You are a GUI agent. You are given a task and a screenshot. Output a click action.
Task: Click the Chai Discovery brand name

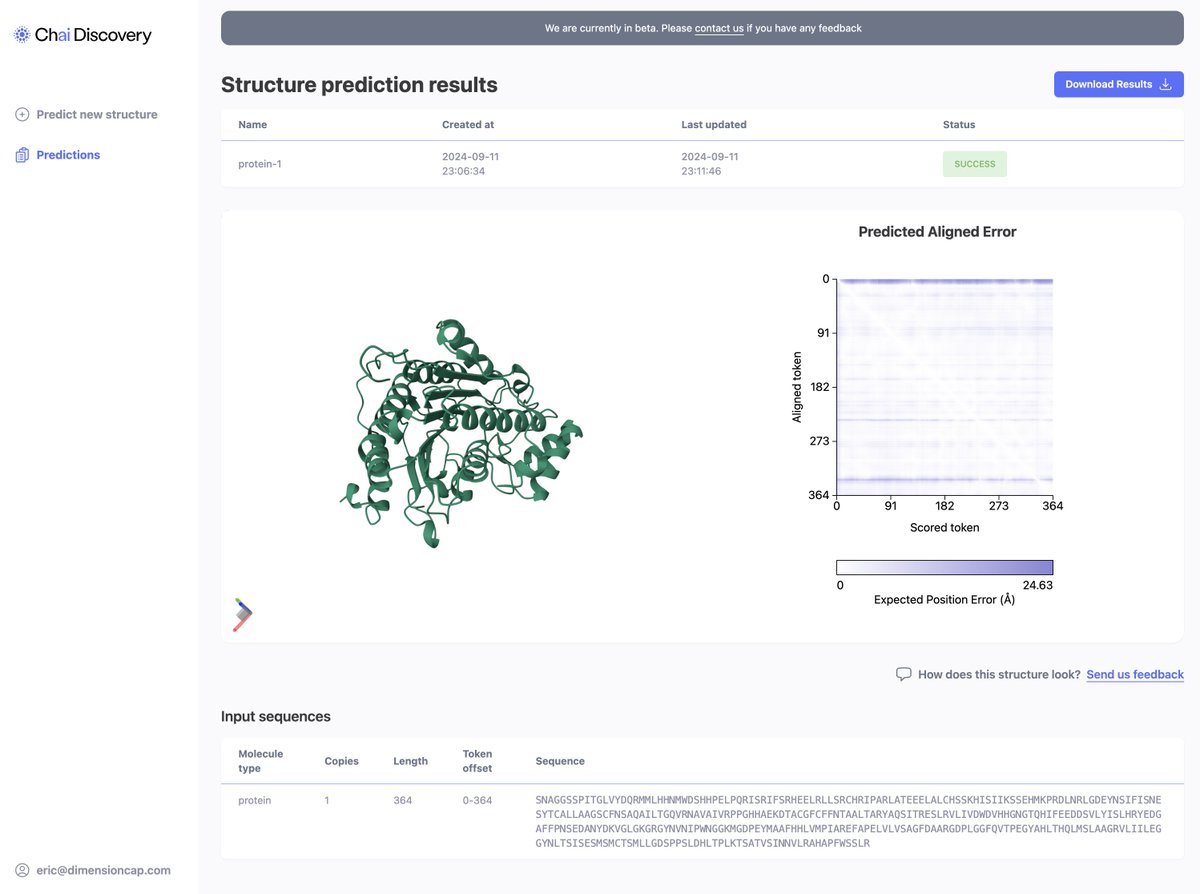[93, 35]
